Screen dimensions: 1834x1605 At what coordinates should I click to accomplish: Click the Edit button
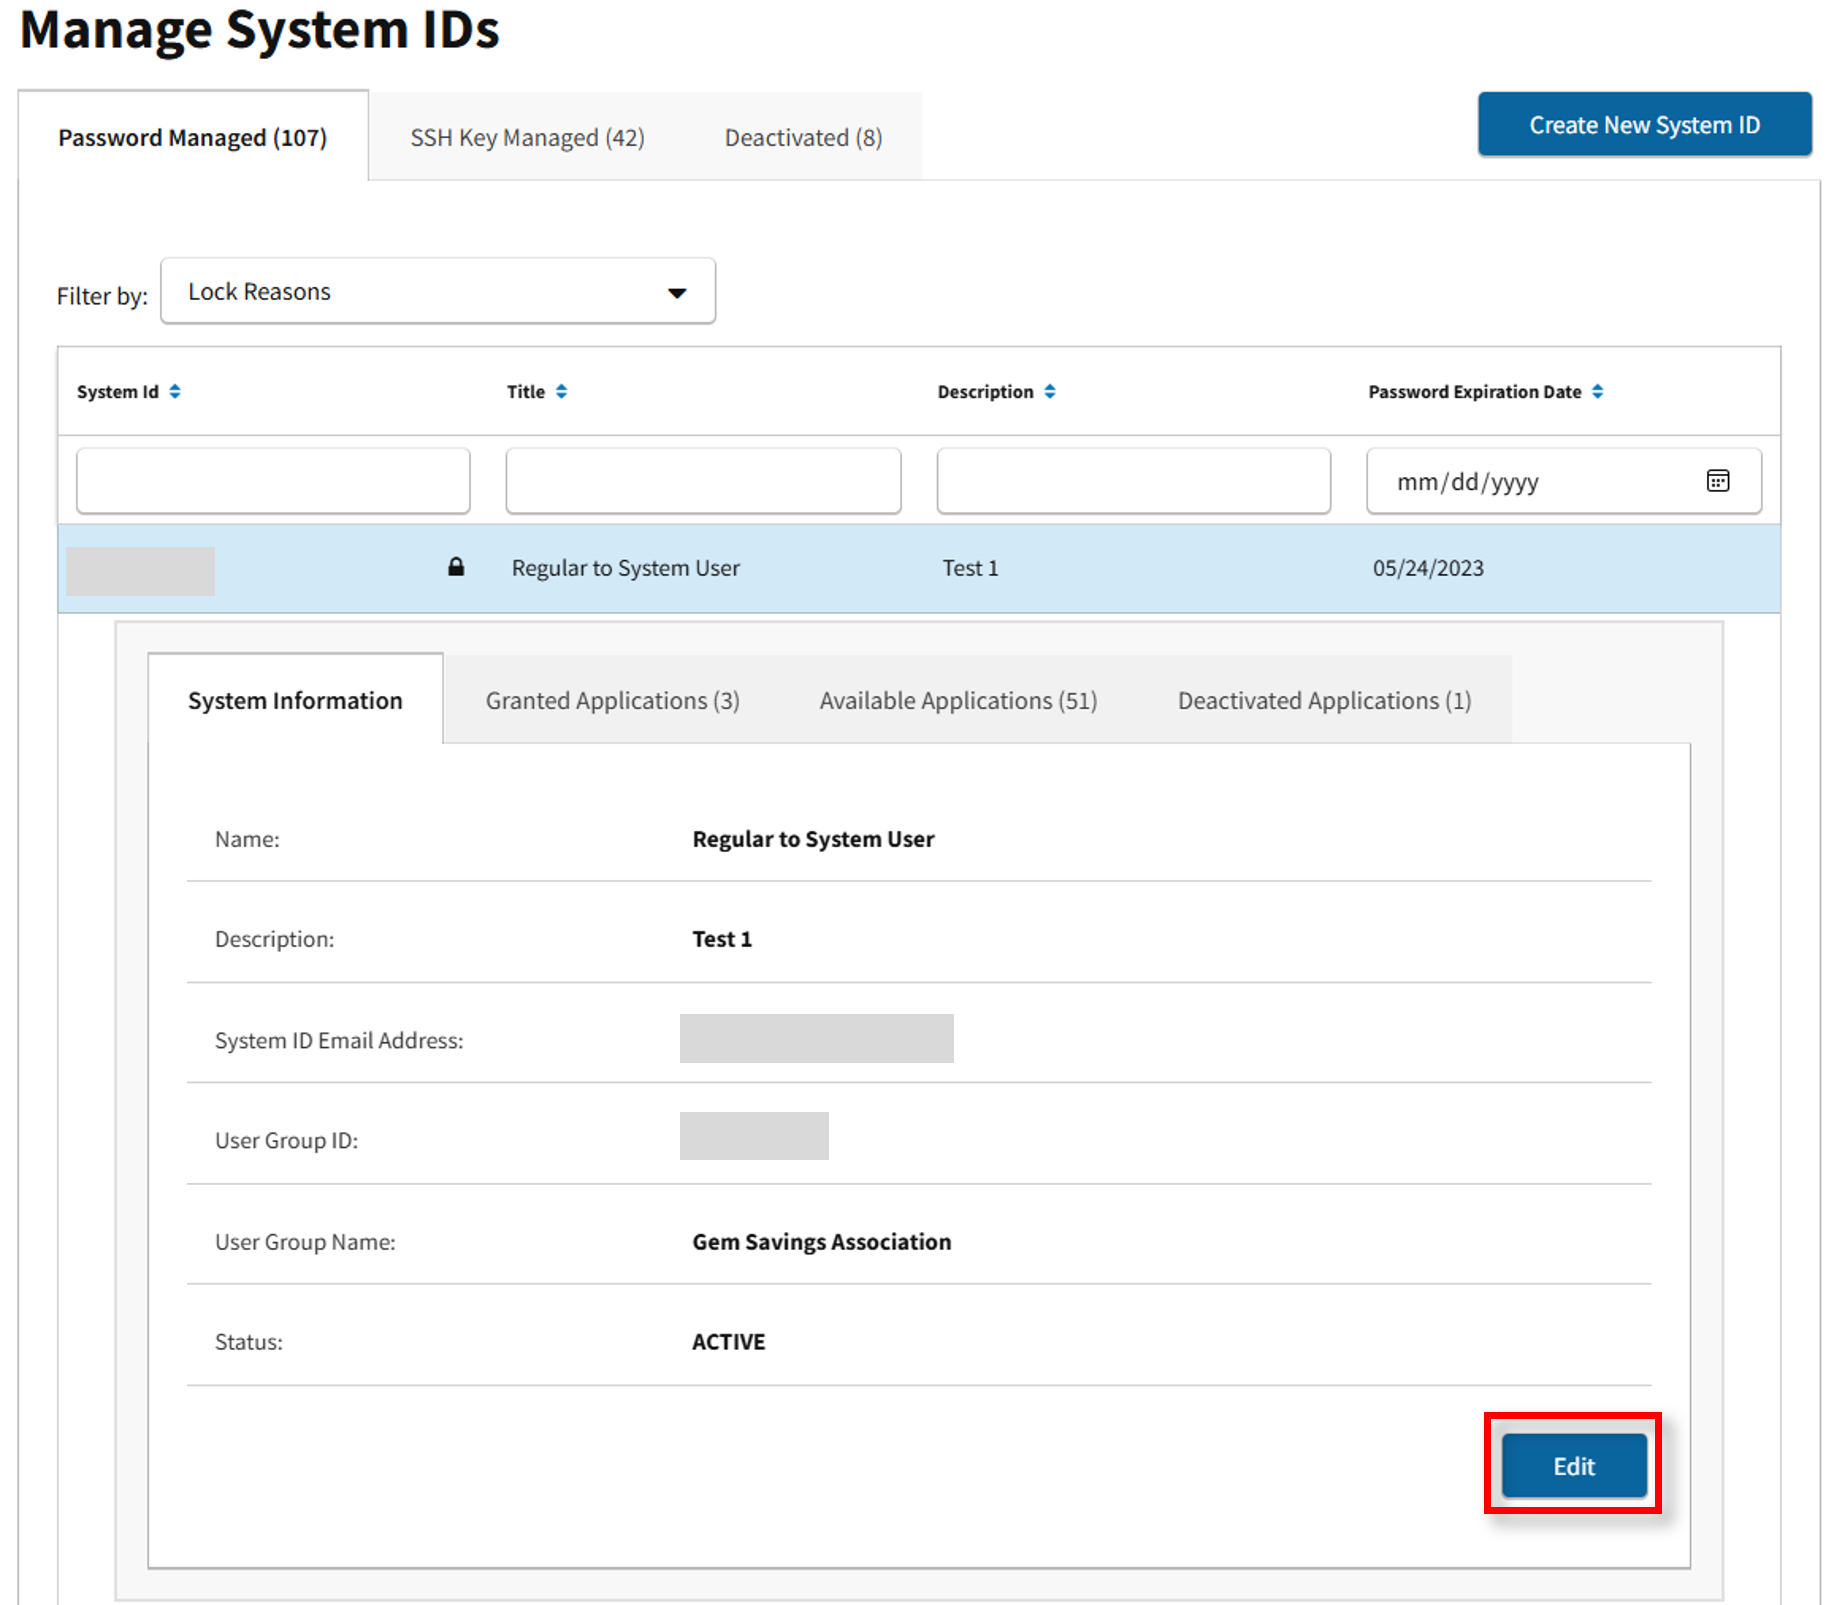1573,1466
